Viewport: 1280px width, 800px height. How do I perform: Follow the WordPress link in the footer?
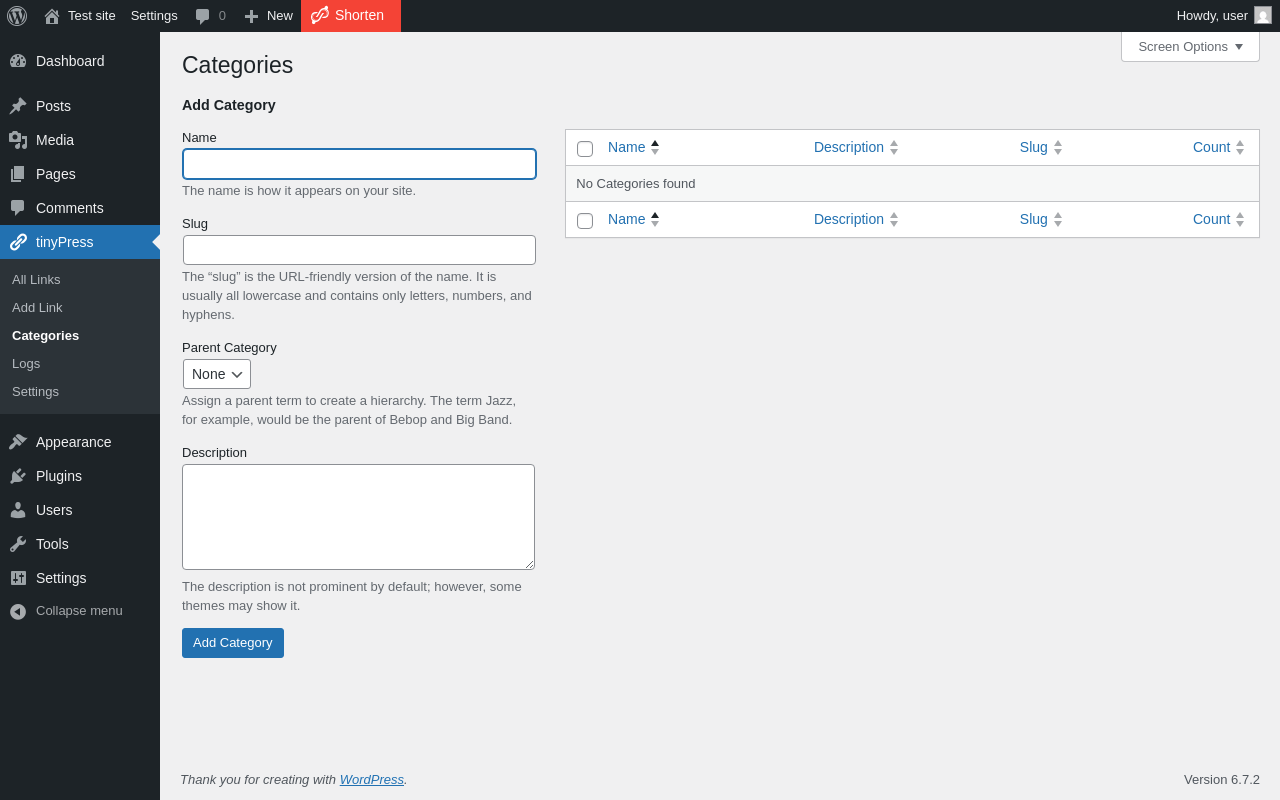coord(371,779)
